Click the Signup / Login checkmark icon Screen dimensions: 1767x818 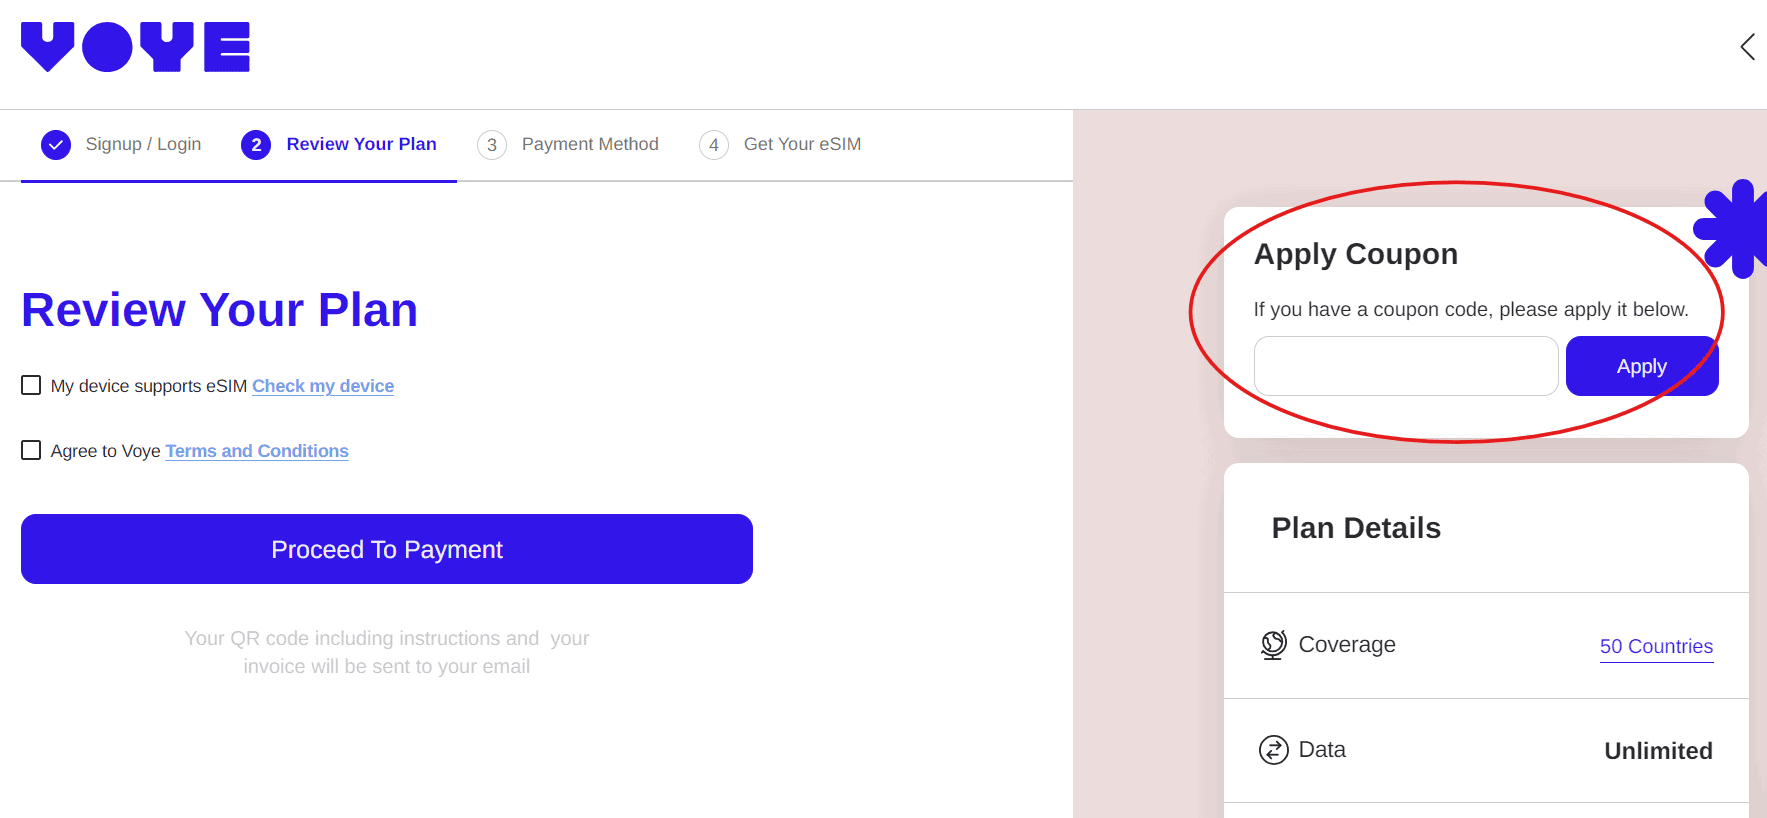(x=56, y=145)
